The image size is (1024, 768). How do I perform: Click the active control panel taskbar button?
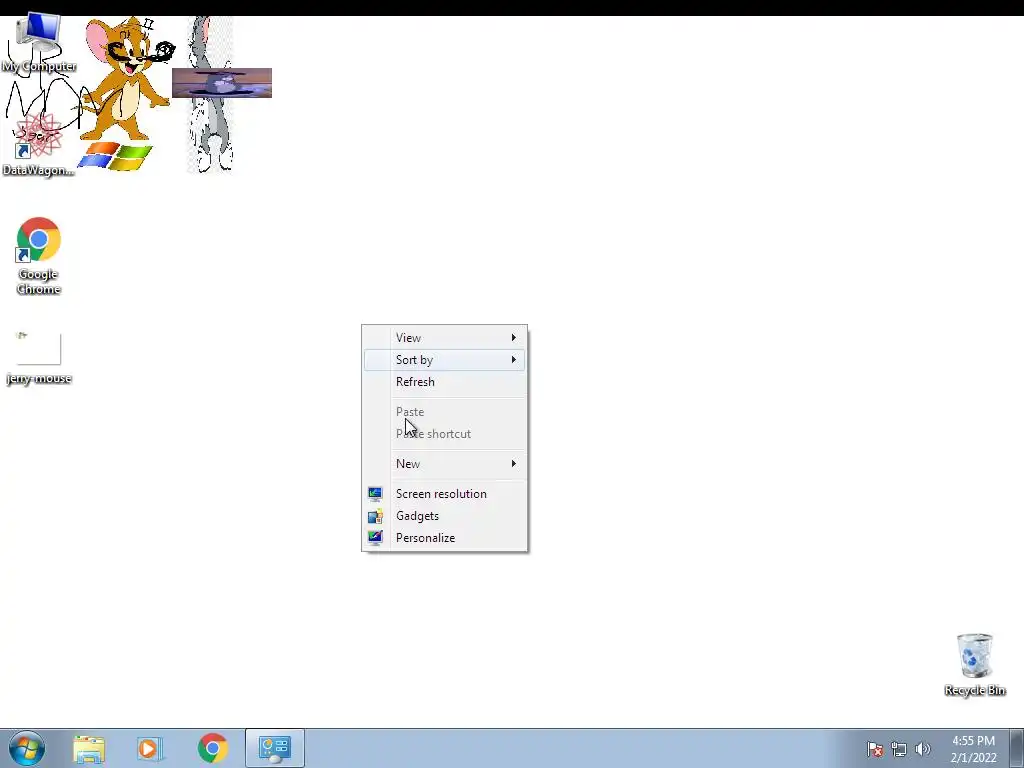coord(275,748)
